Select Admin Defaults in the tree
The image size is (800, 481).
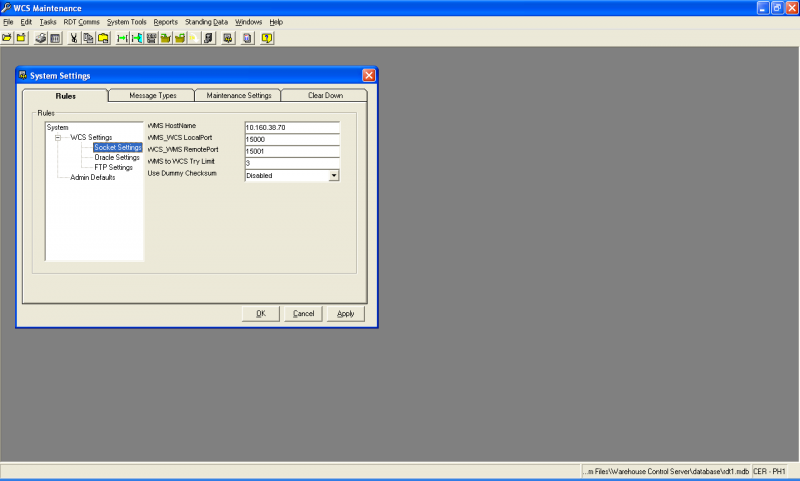tap(92, 178)
